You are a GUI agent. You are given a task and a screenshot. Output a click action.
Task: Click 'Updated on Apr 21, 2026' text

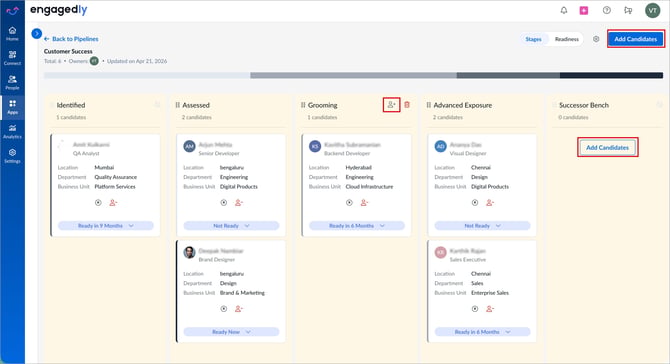[x=137, y=61]
